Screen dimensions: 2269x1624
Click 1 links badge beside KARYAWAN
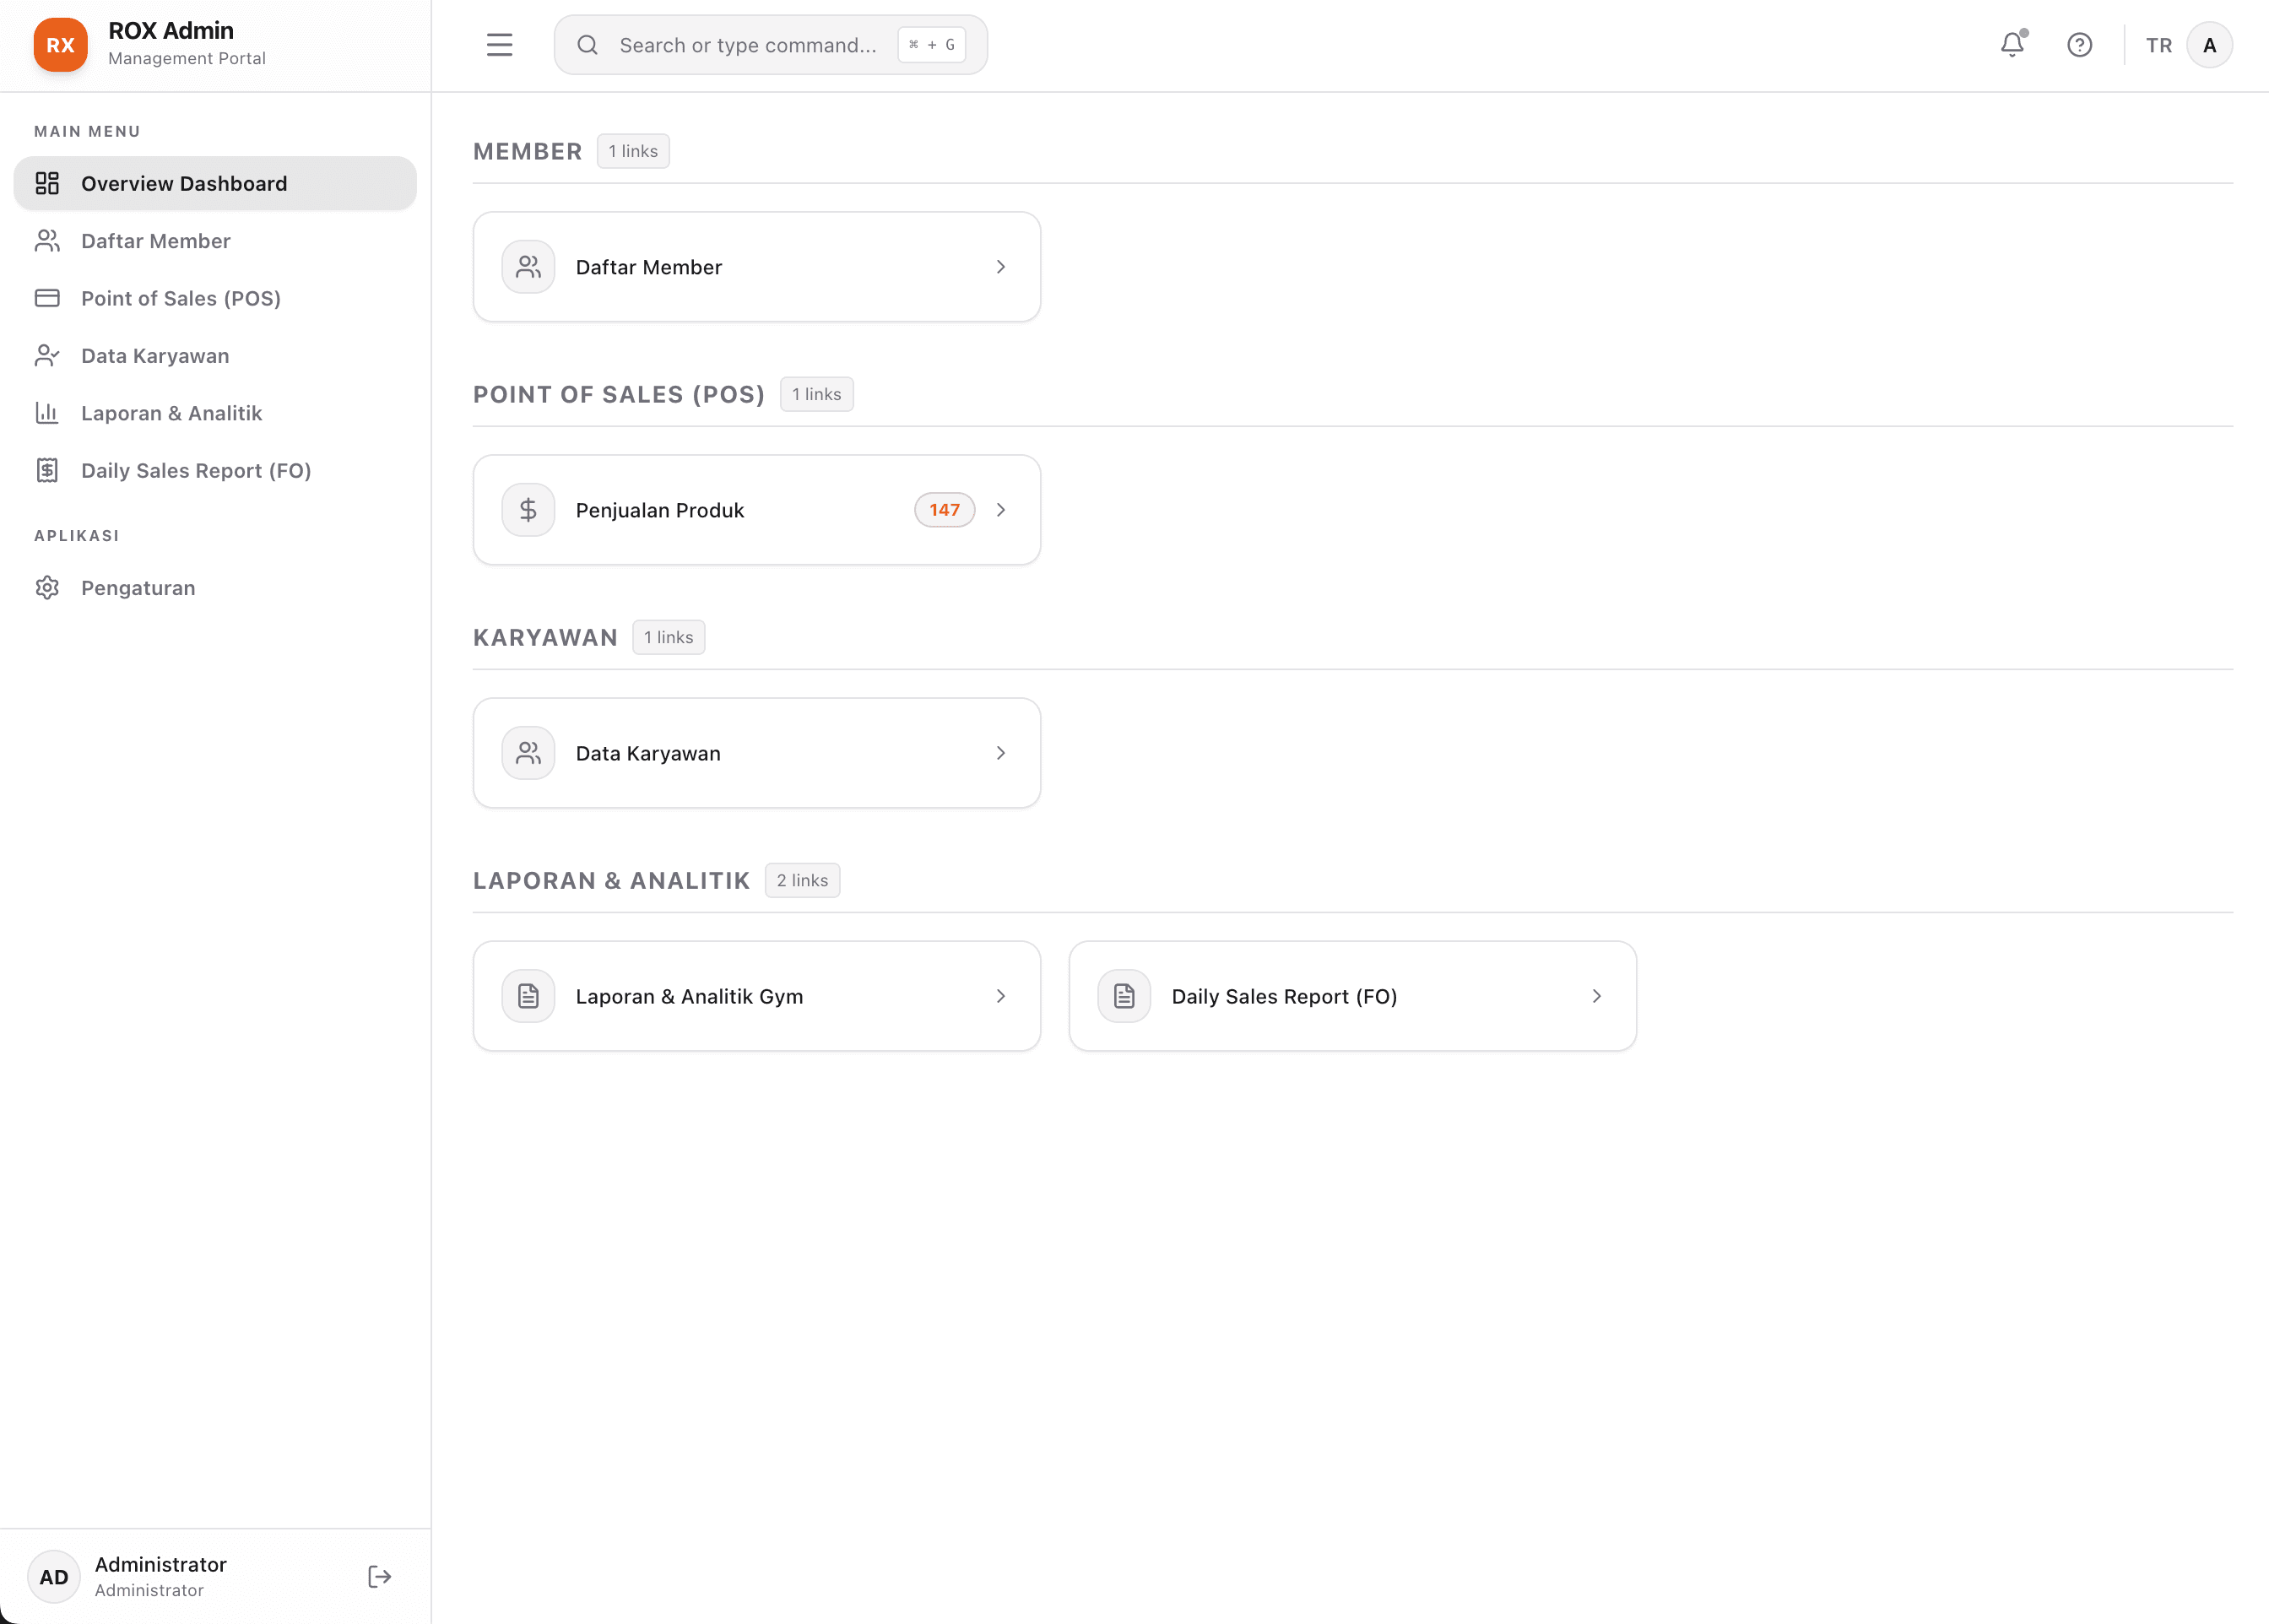[668, 638]
